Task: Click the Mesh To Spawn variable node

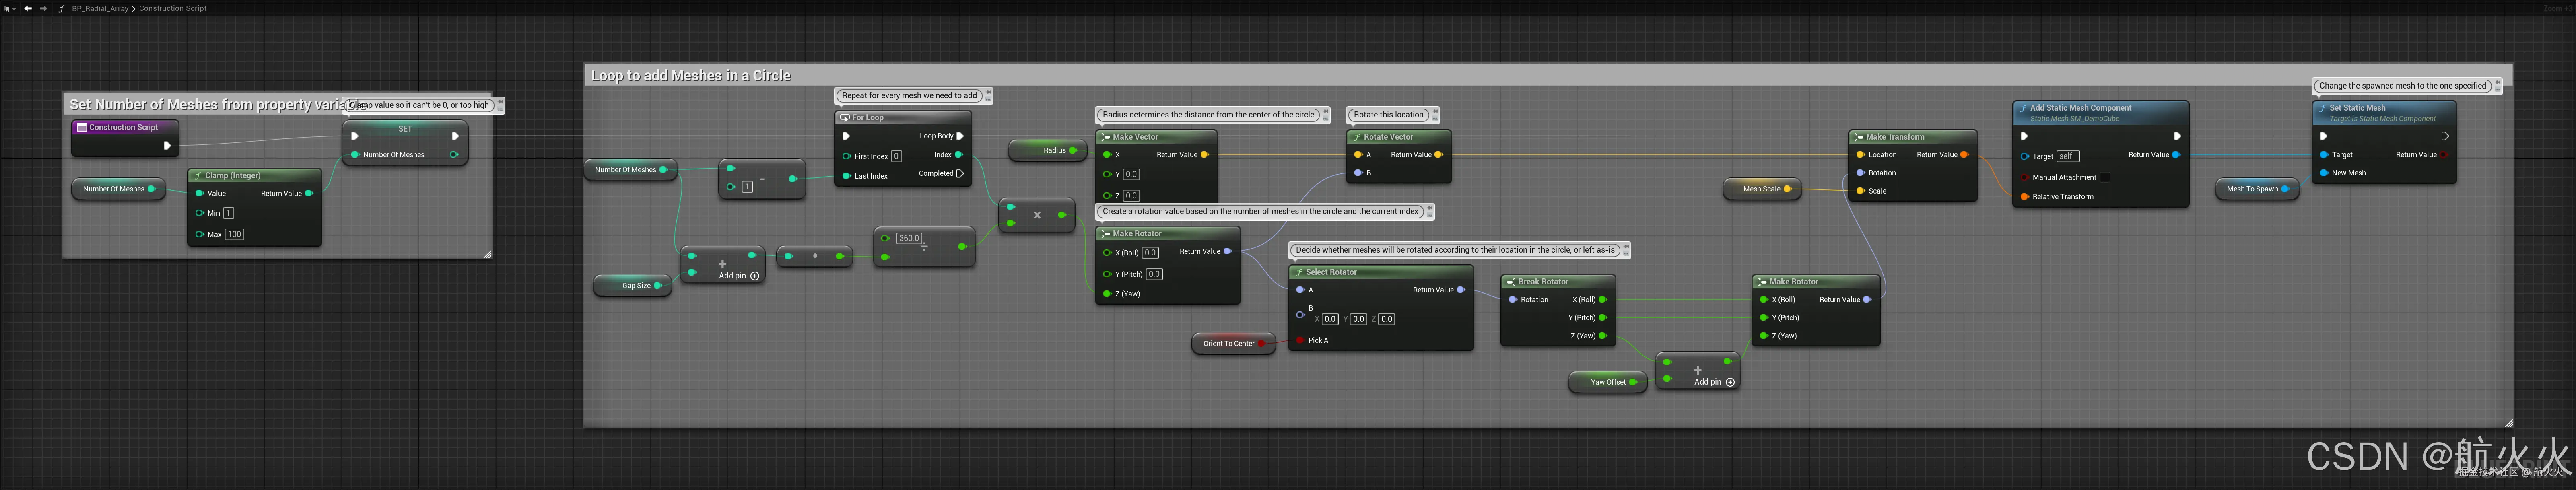Action: pyautogui.click(x=2252, y=189)
